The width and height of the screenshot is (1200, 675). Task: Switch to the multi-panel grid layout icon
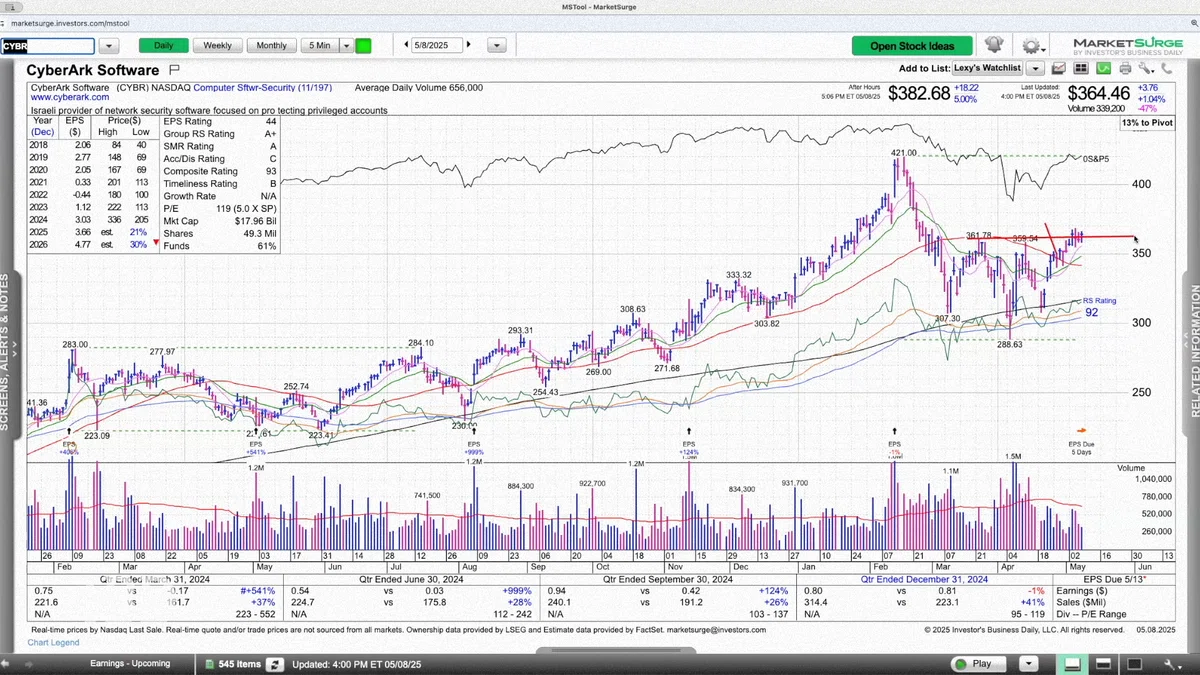[1081, 68]
